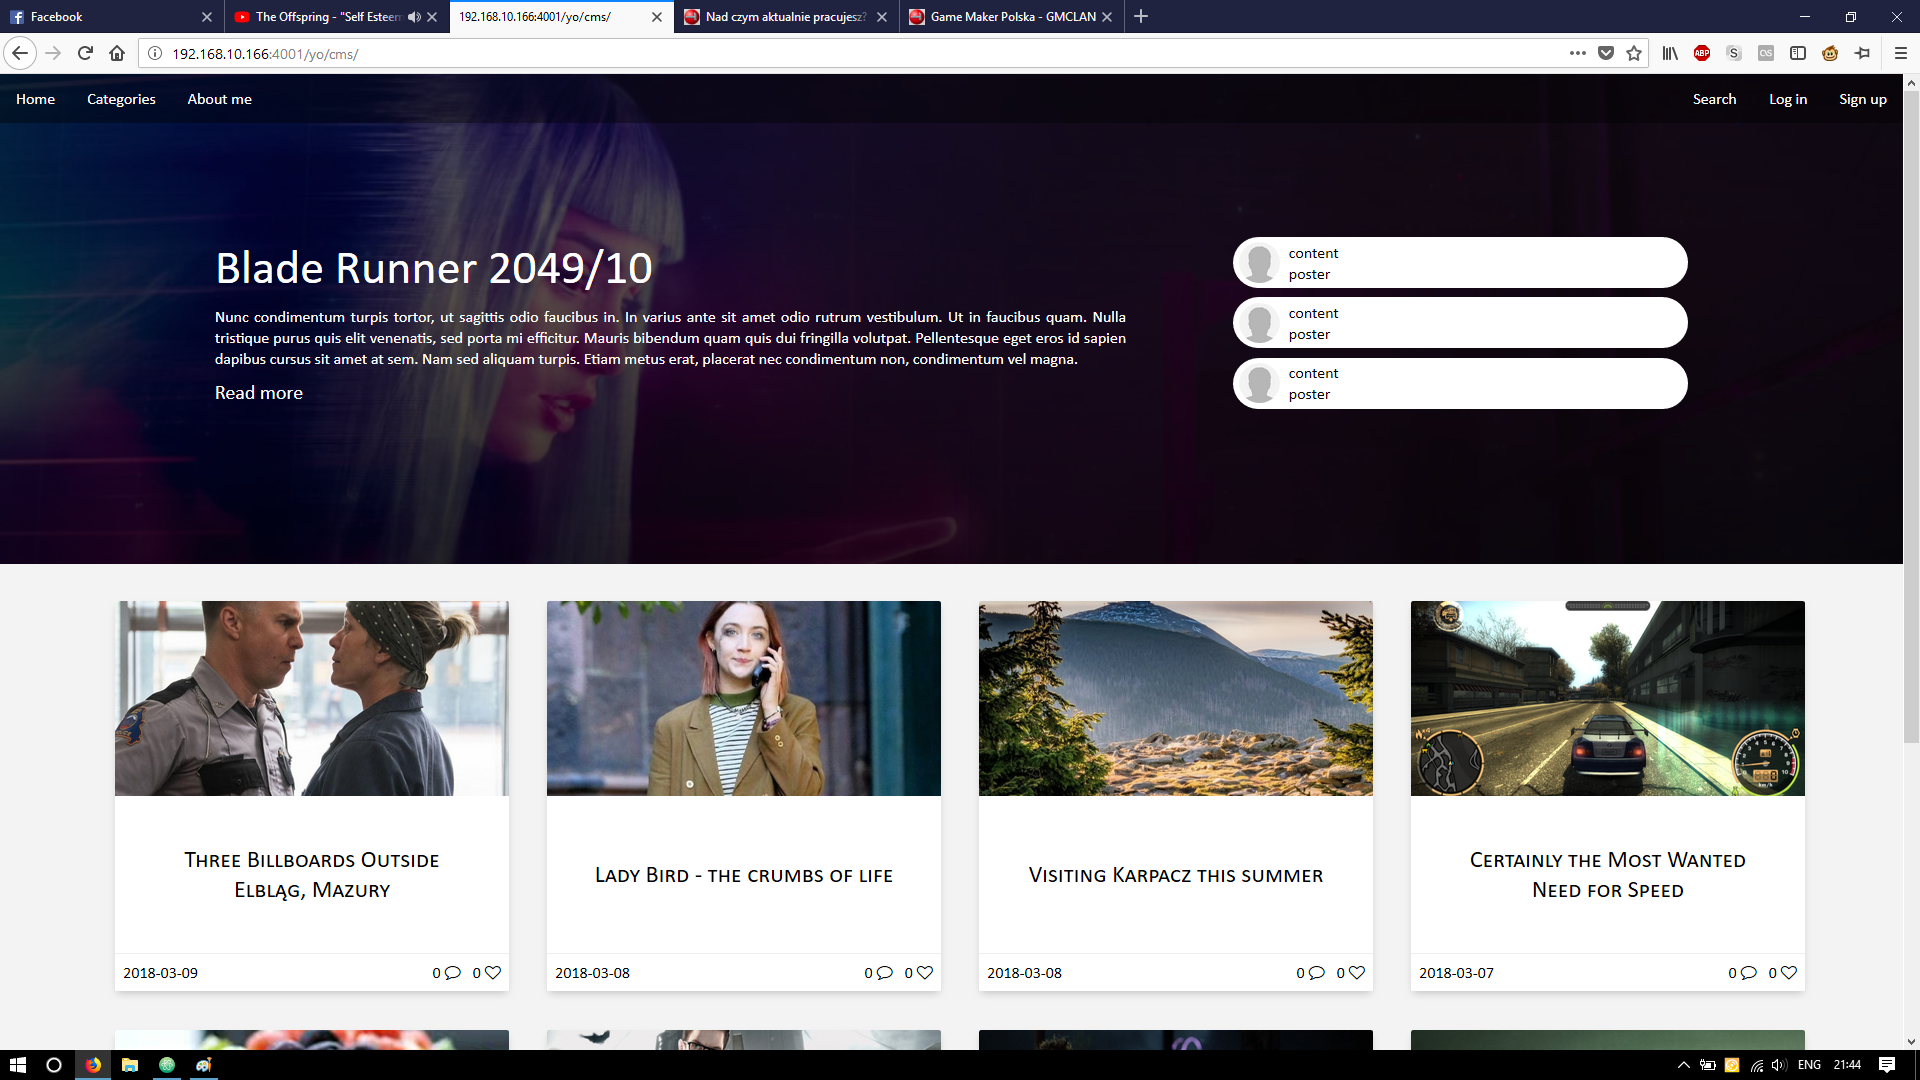The image size is (1920, 1080).
Task: Open comments on Lady Bird post
Action: (x=884, y=972)
